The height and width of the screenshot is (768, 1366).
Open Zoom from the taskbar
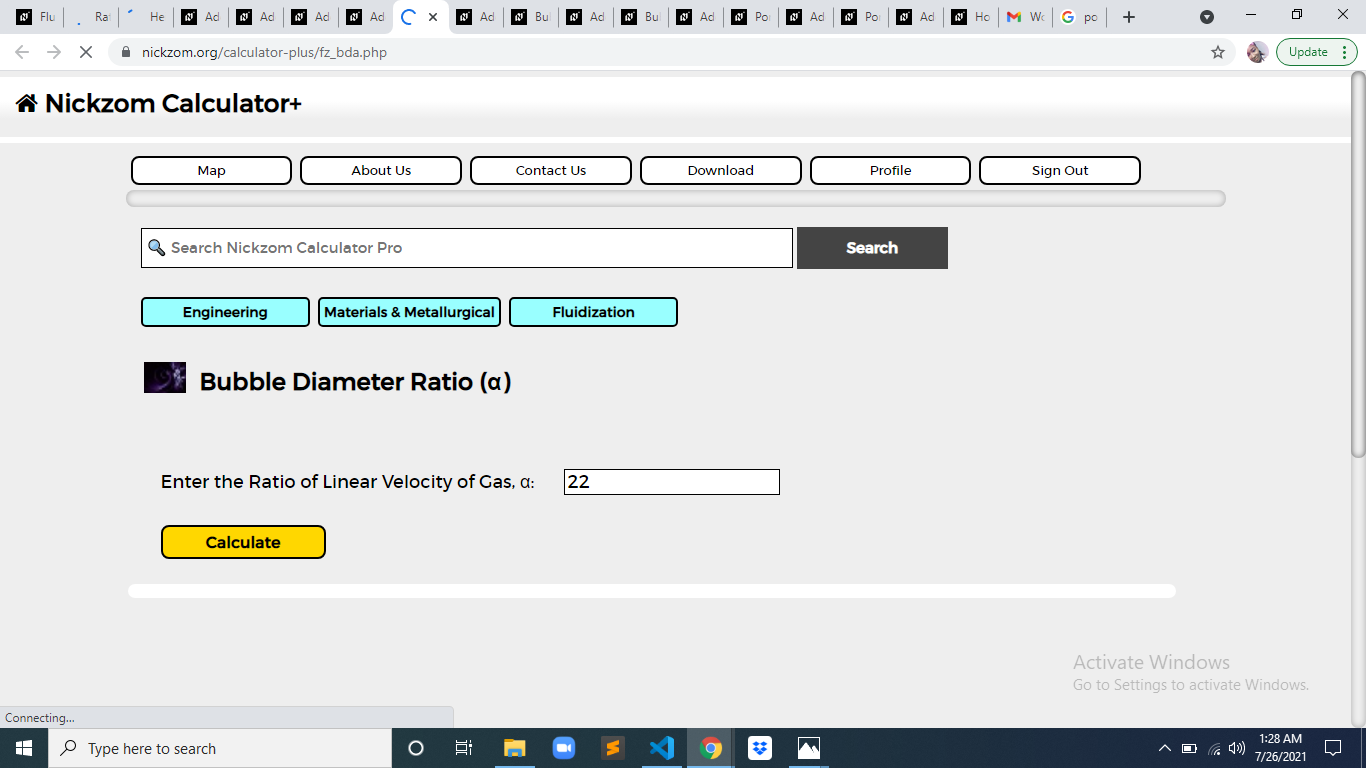tap(564, 748)
